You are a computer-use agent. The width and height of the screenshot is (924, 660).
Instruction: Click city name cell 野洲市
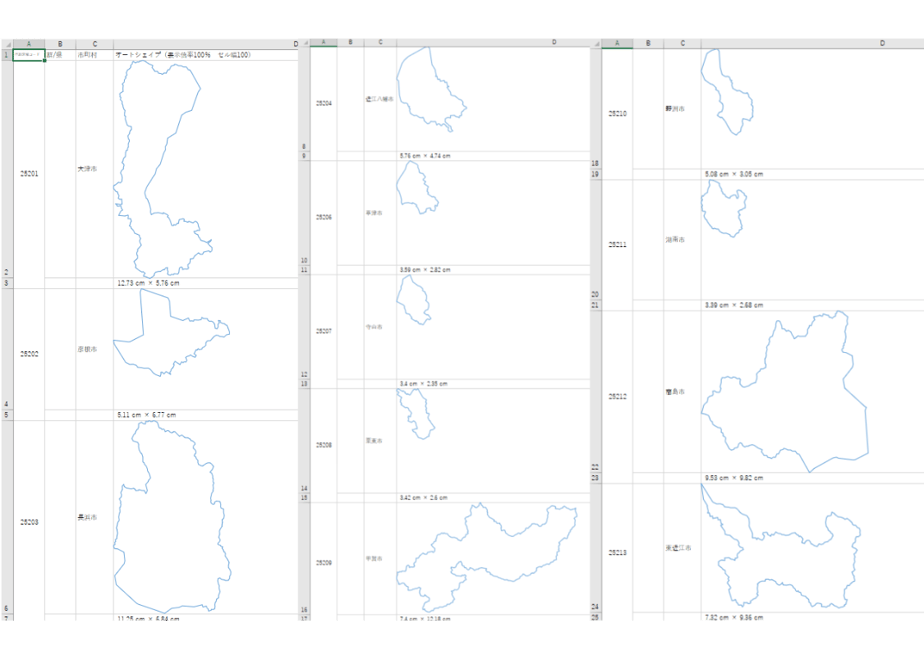pyautogui.click(x=682, y=109)
